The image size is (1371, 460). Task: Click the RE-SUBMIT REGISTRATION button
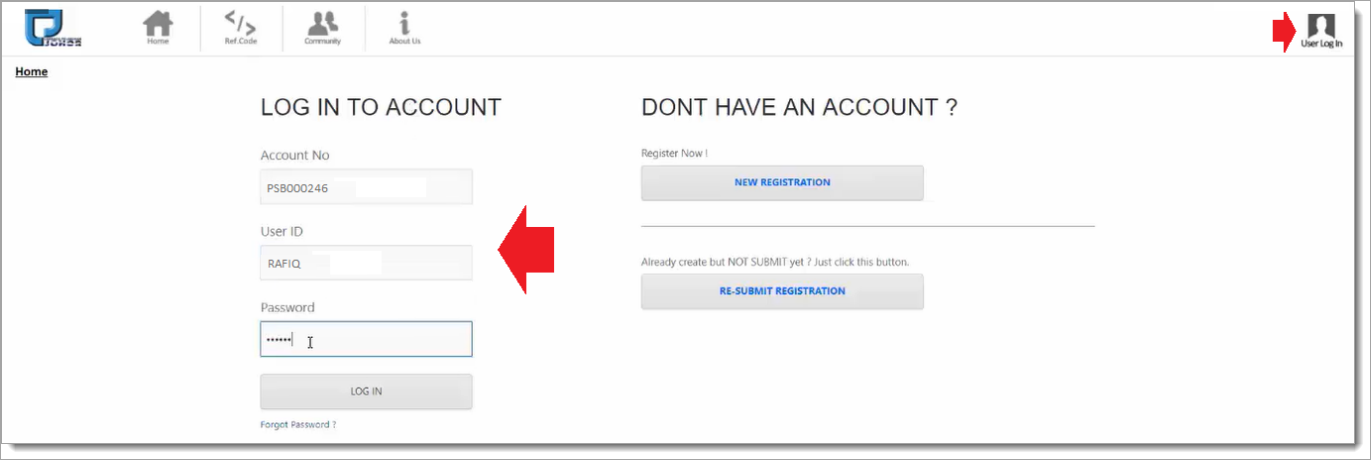pyautogui.click(x=782, y=291)
